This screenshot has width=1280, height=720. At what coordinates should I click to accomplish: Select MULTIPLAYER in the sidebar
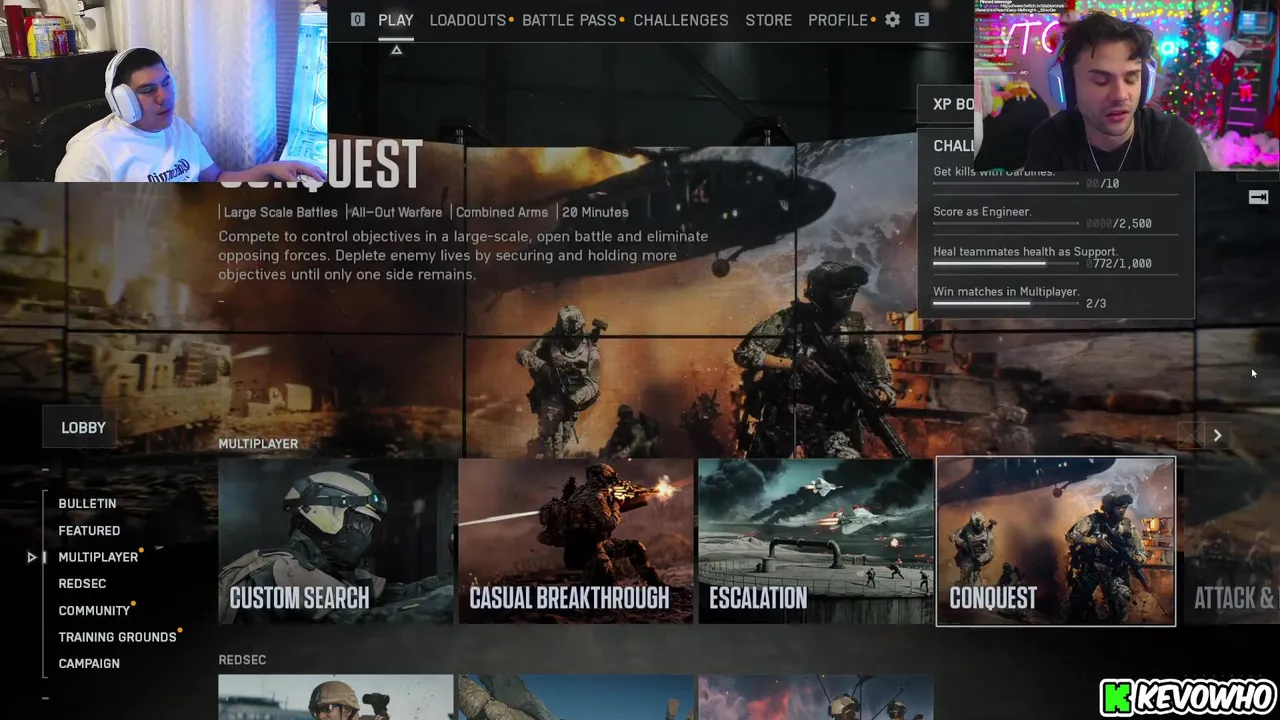click(x=98, y=557)
